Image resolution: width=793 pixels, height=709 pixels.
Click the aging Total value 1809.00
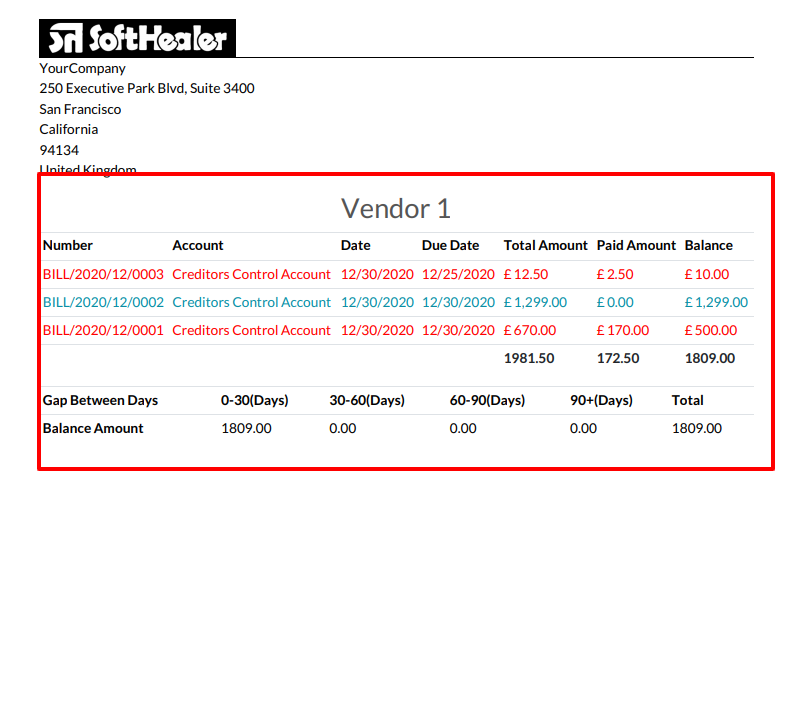click(x=697, y=428)
